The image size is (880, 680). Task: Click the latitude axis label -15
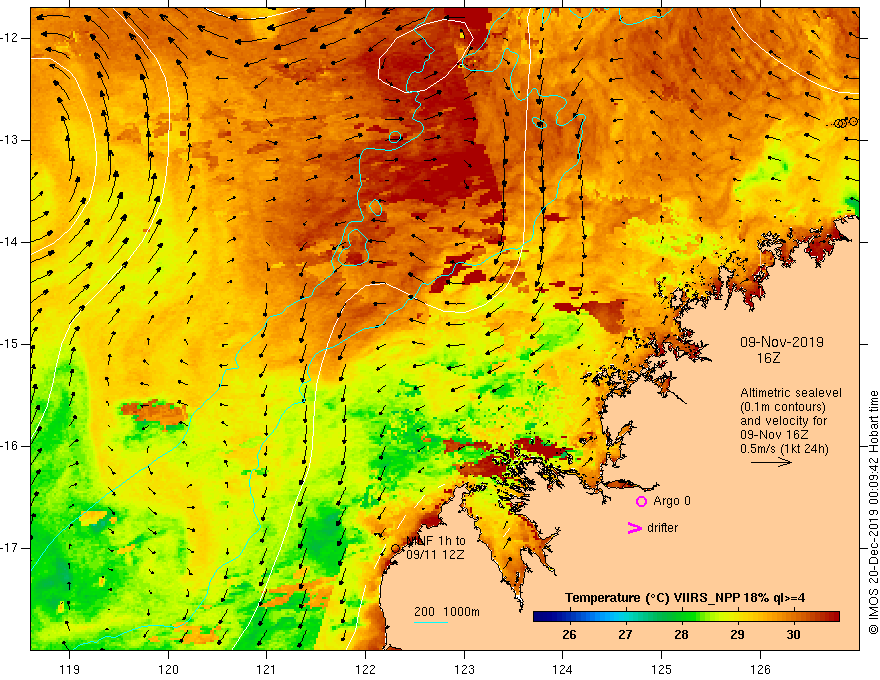11,344
